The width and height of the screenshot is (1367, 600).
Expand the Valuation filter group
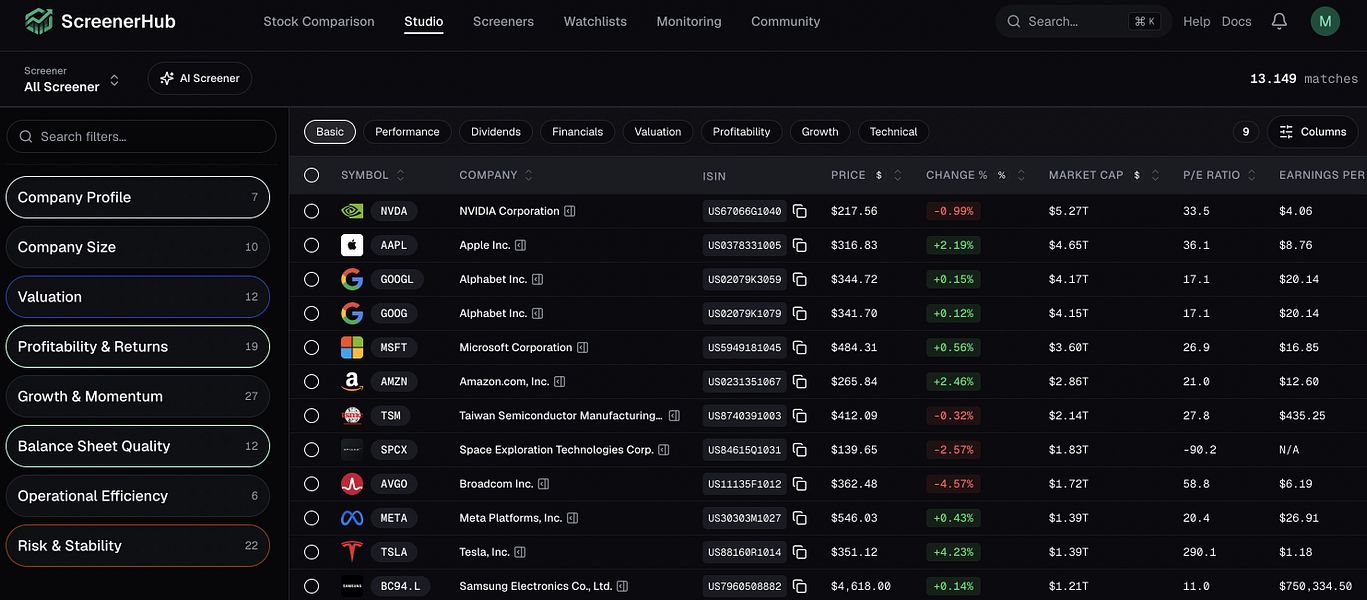click(138, 297)
